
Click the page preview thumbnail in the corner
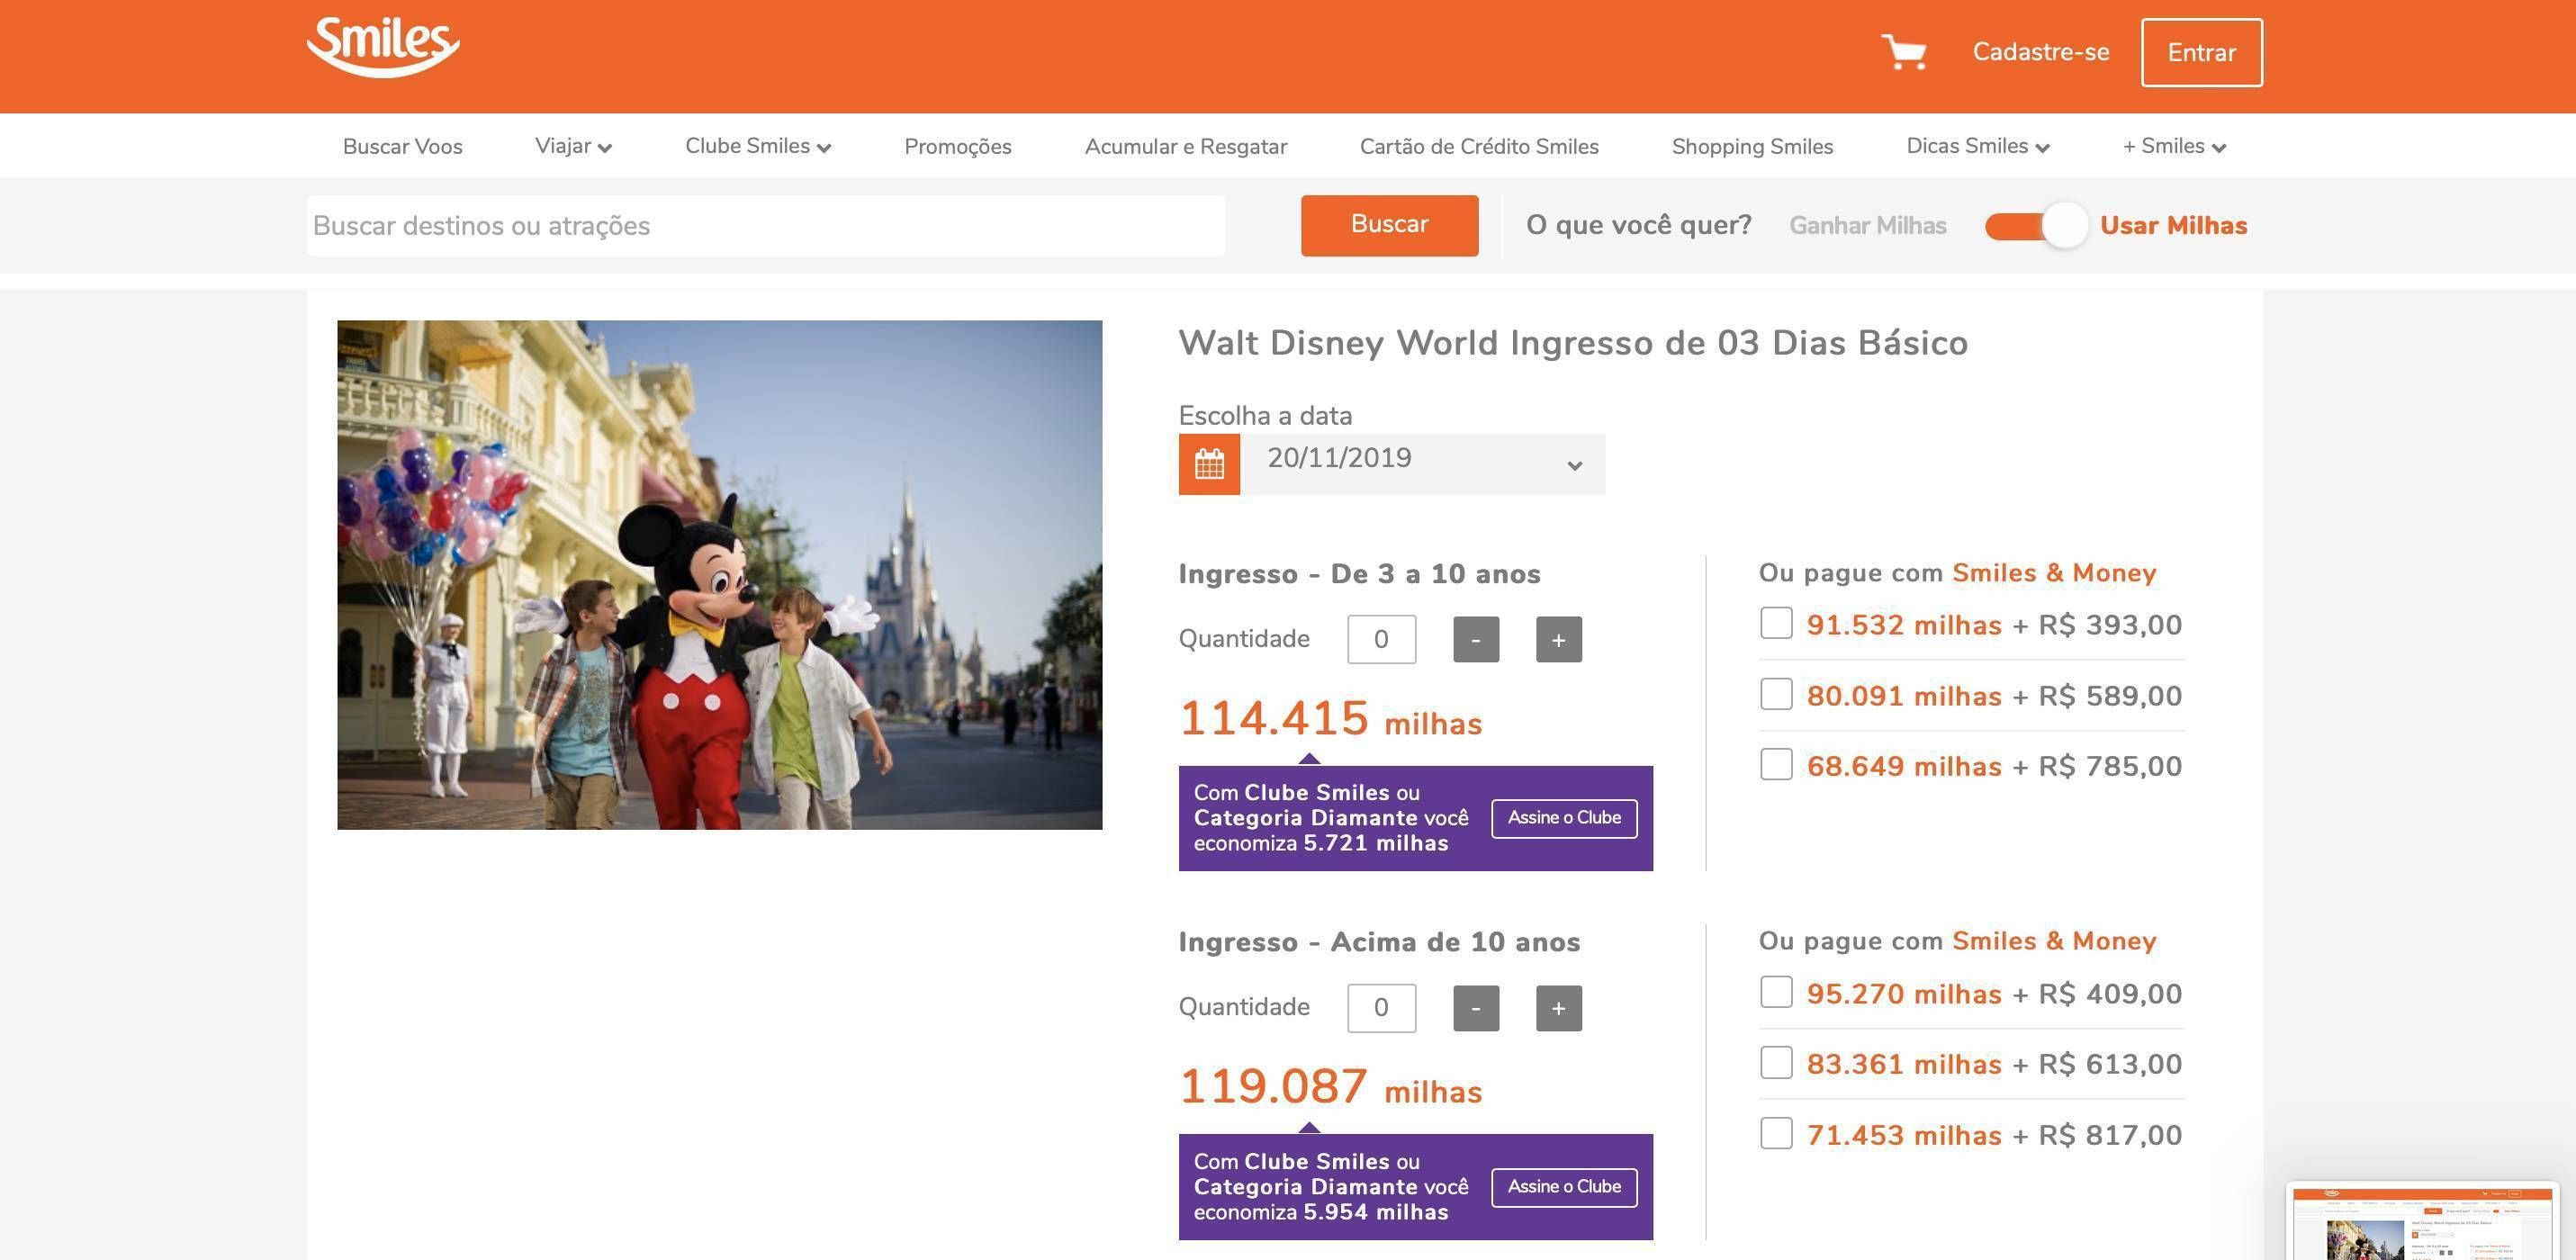2422,1221
